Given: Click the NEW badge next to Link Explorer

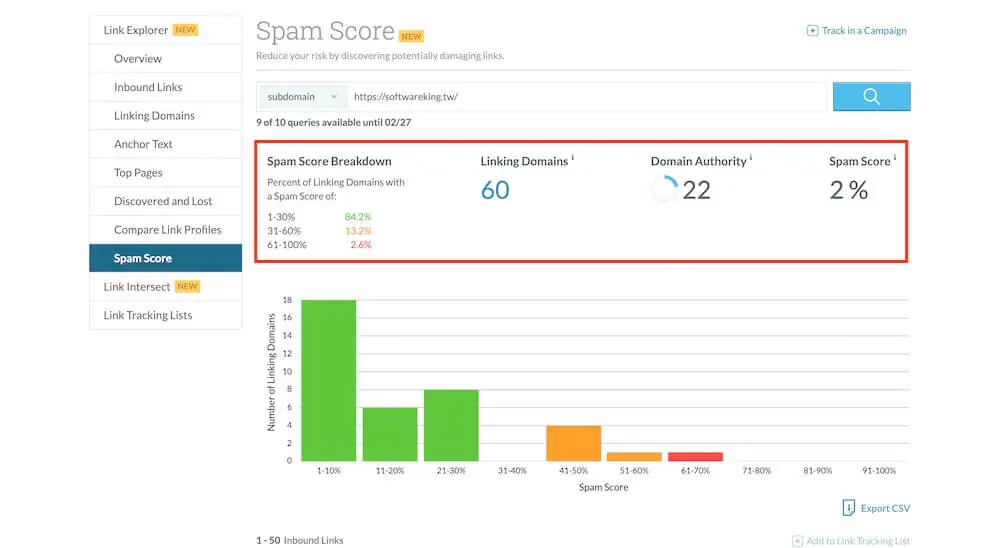Looking at the screenshot, I should [186, 30].
